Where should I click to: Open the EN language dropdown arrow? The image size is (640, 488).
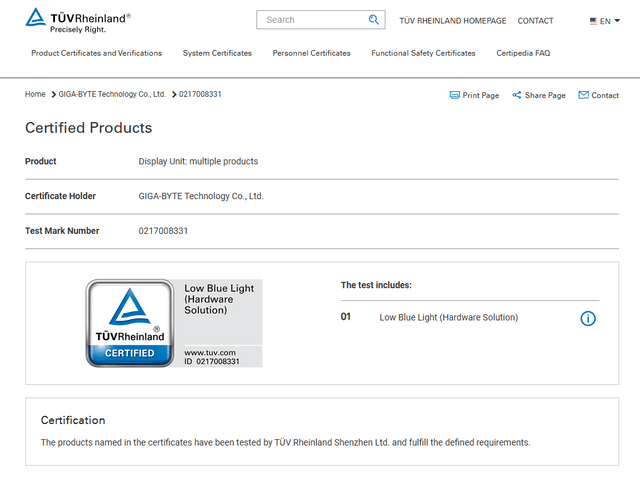point(617,20)
